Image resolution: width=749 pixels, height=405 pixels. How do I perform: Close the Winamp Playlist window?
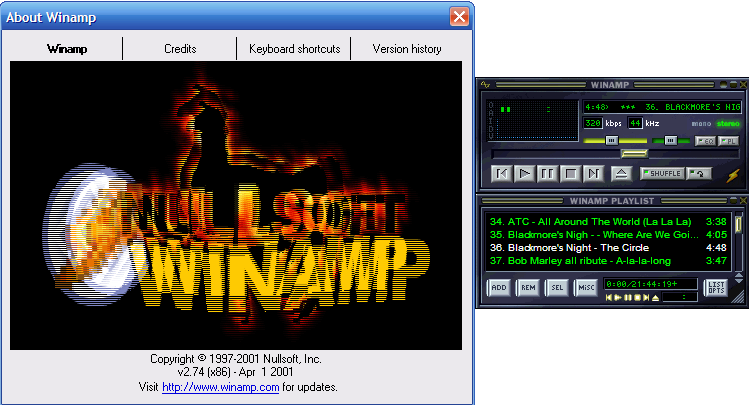coord(743,201)
